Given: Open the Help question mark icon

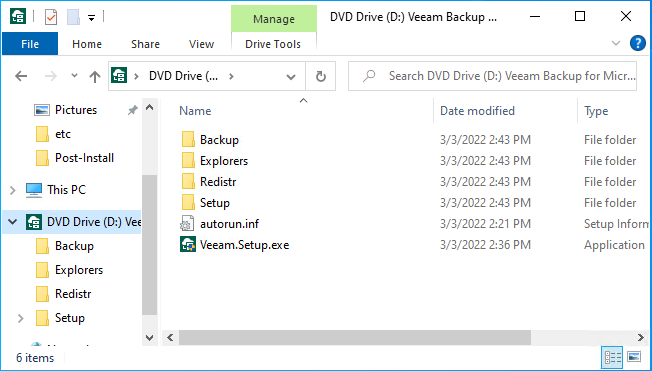Looking at the screenshot, I should (638, 43).
